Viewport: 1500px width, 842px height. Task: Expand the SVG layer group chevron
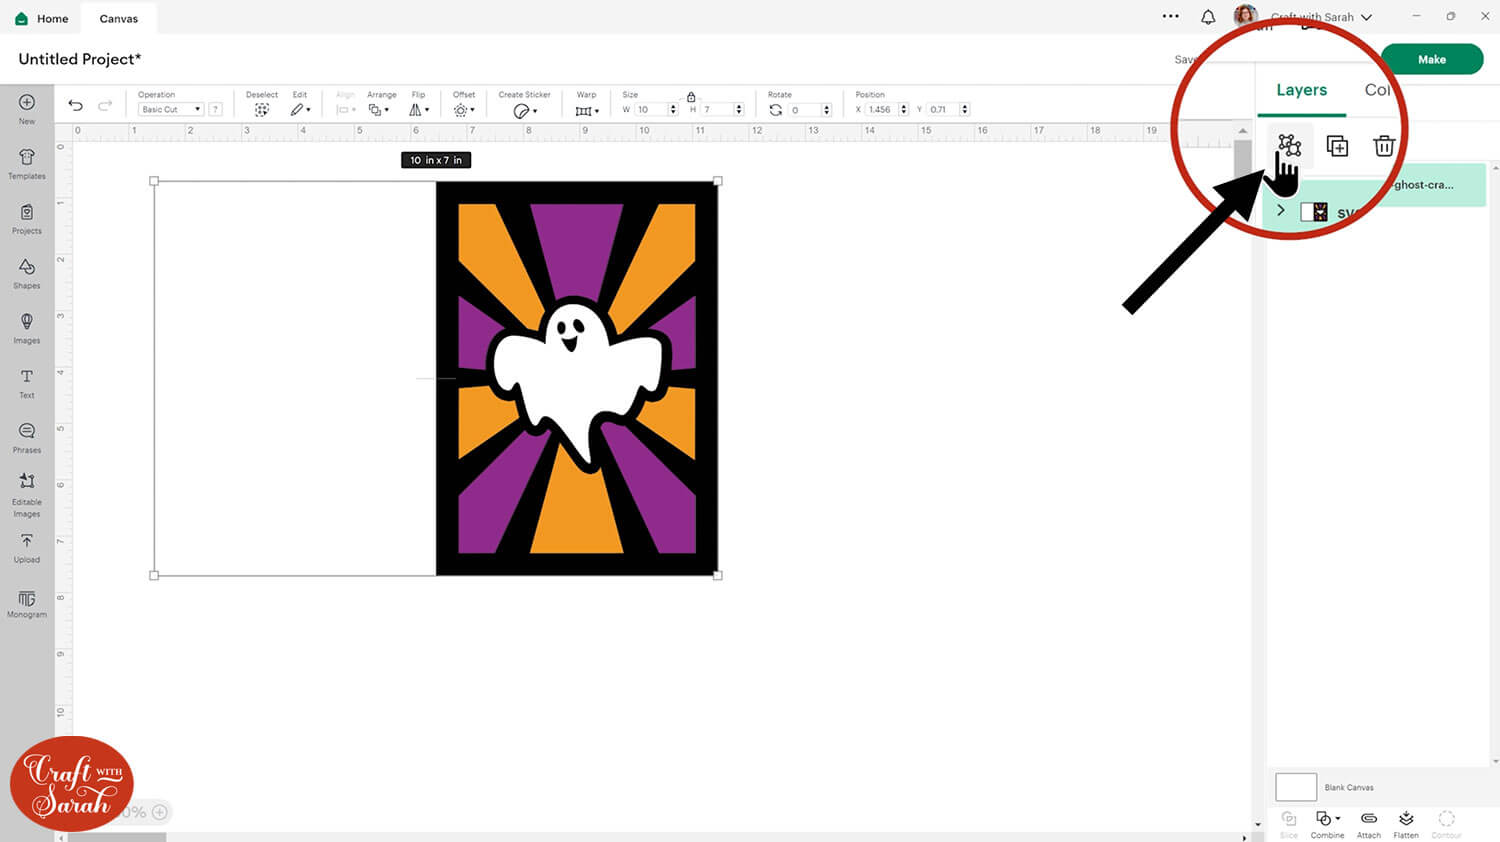(1281, 211)
